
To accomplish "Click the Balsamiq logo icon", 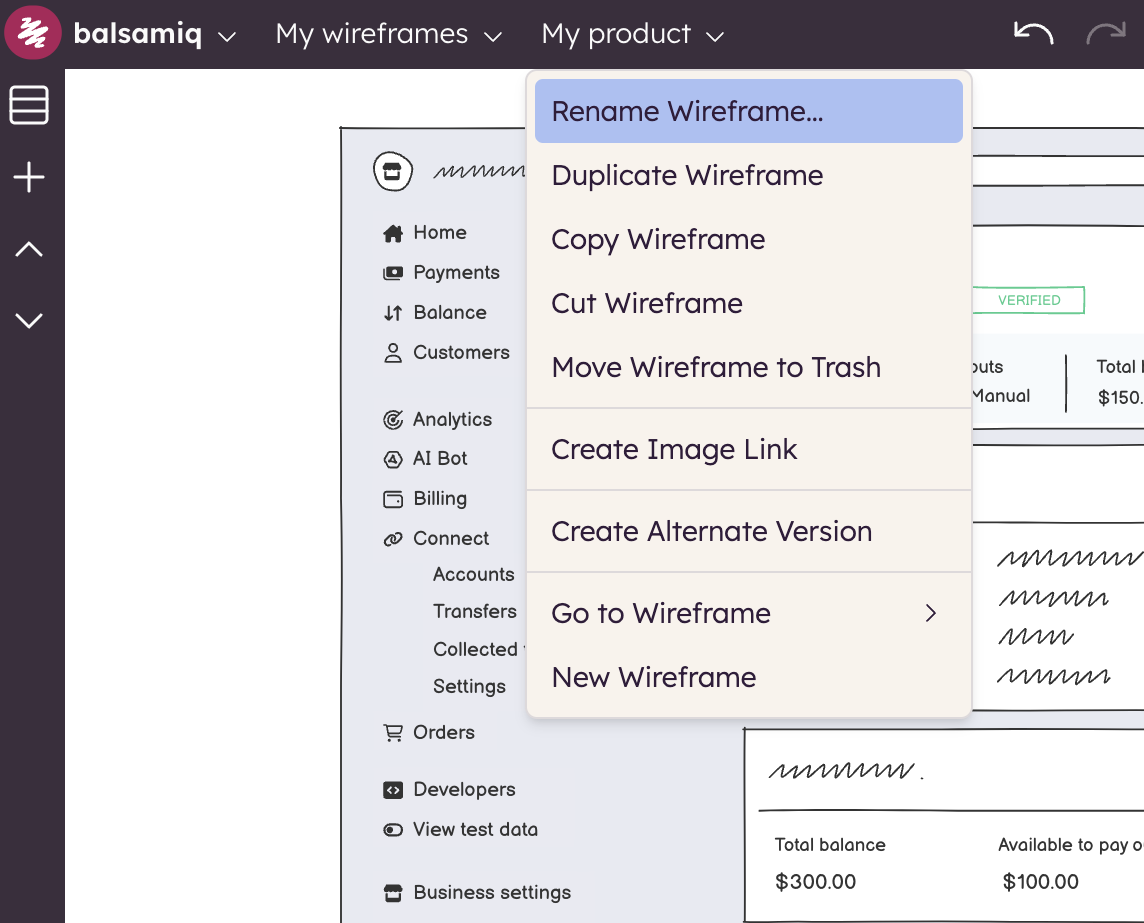I will [x=33, y=34].
